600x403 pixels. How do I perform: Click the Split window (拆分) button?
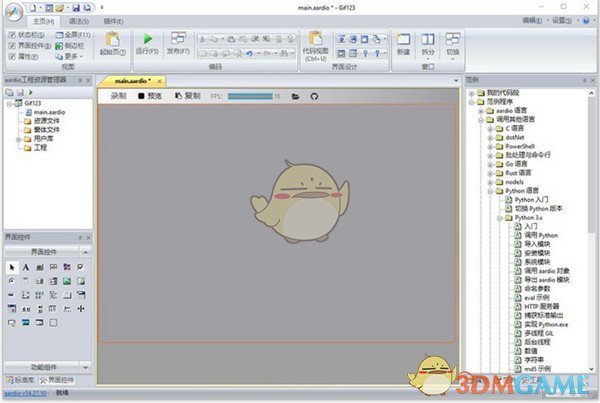(x=428, y=44)
